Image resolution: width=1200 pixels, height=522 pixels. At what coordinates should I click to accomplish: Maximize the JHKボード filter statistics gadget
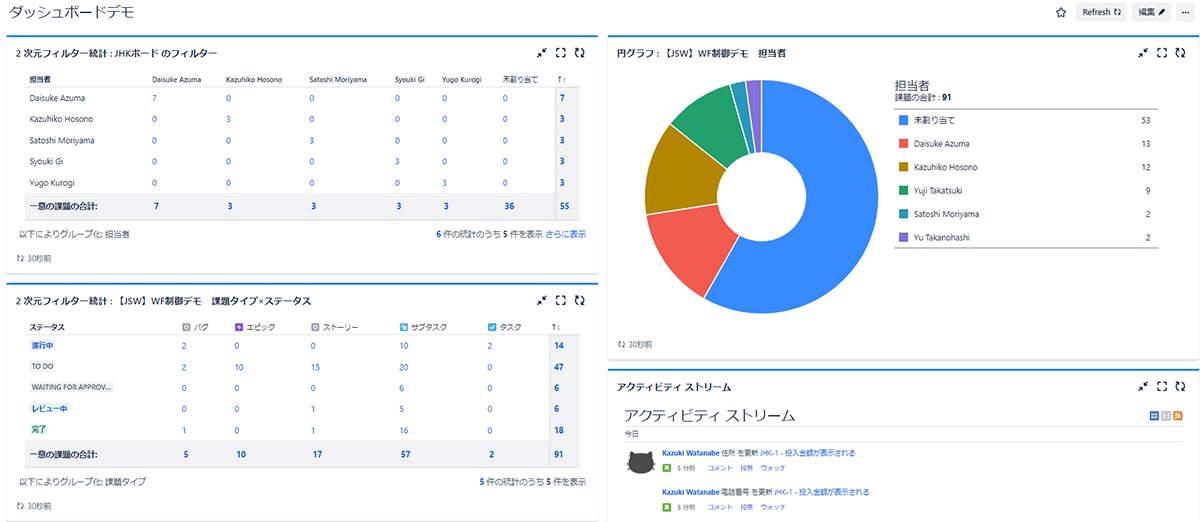[560, 53]
